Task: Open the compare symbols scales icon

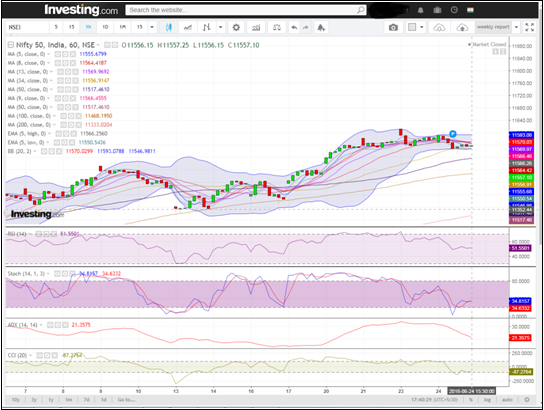Action: (277, 27)
